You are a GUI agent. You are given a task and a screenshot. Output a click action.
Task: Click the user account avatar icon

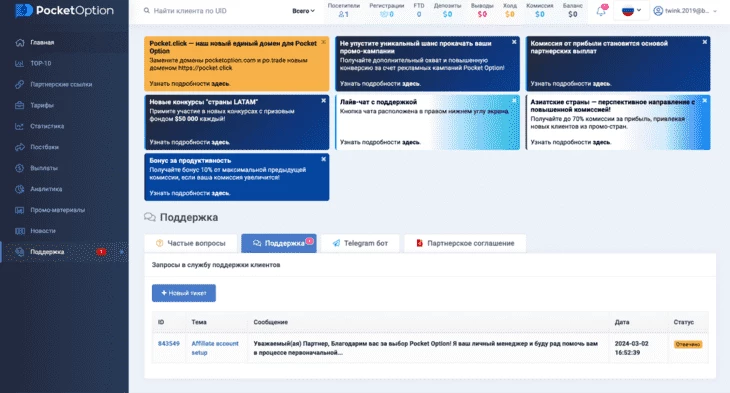click(x=658, y=10)
